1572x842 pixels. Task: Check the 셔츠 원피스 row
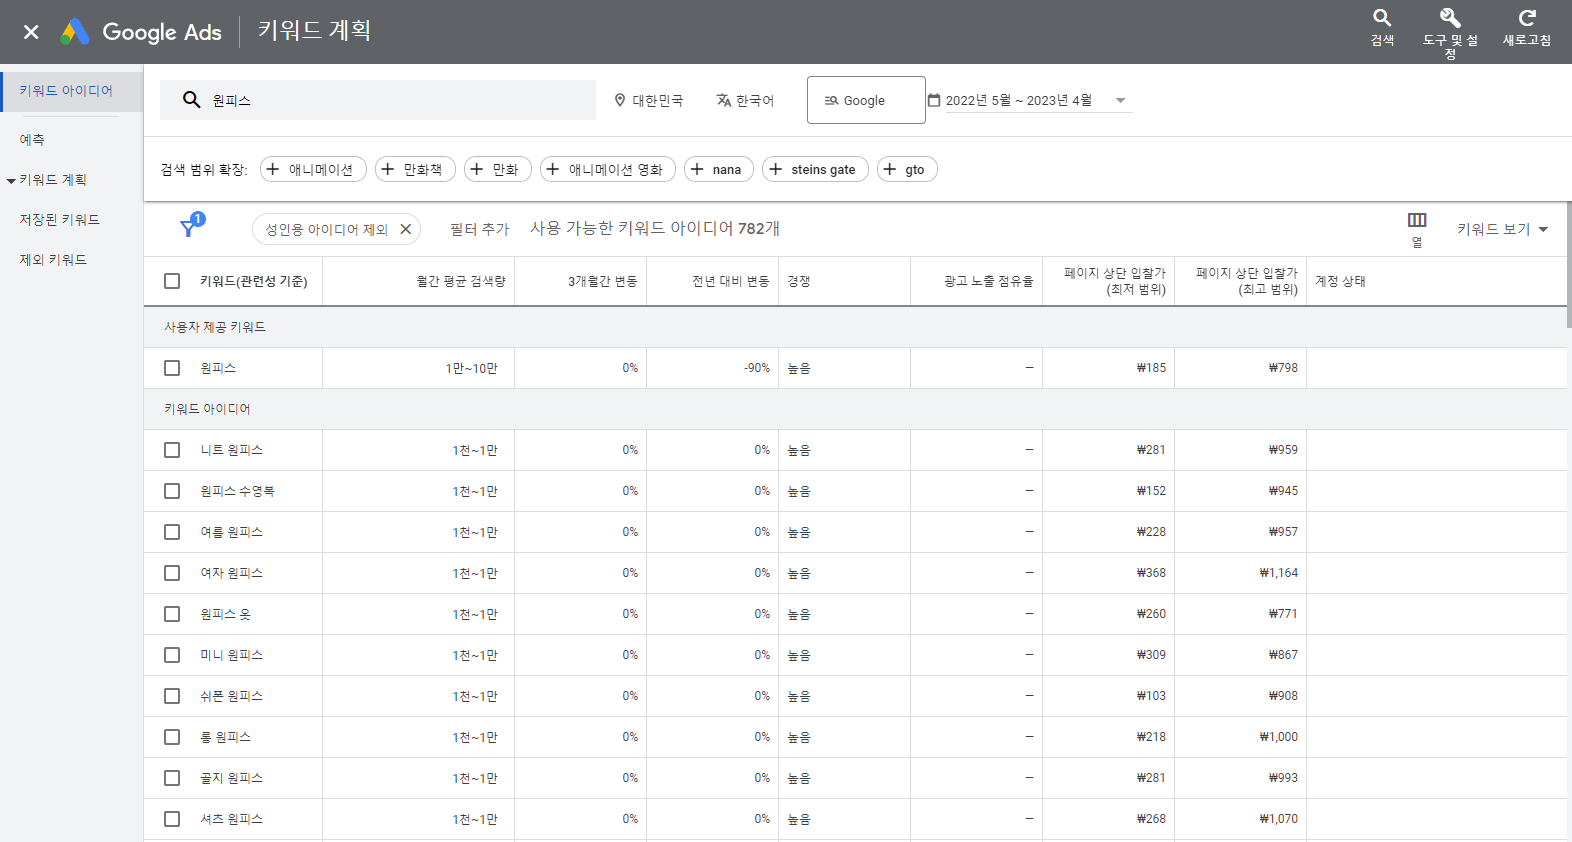tap(172, 819)
